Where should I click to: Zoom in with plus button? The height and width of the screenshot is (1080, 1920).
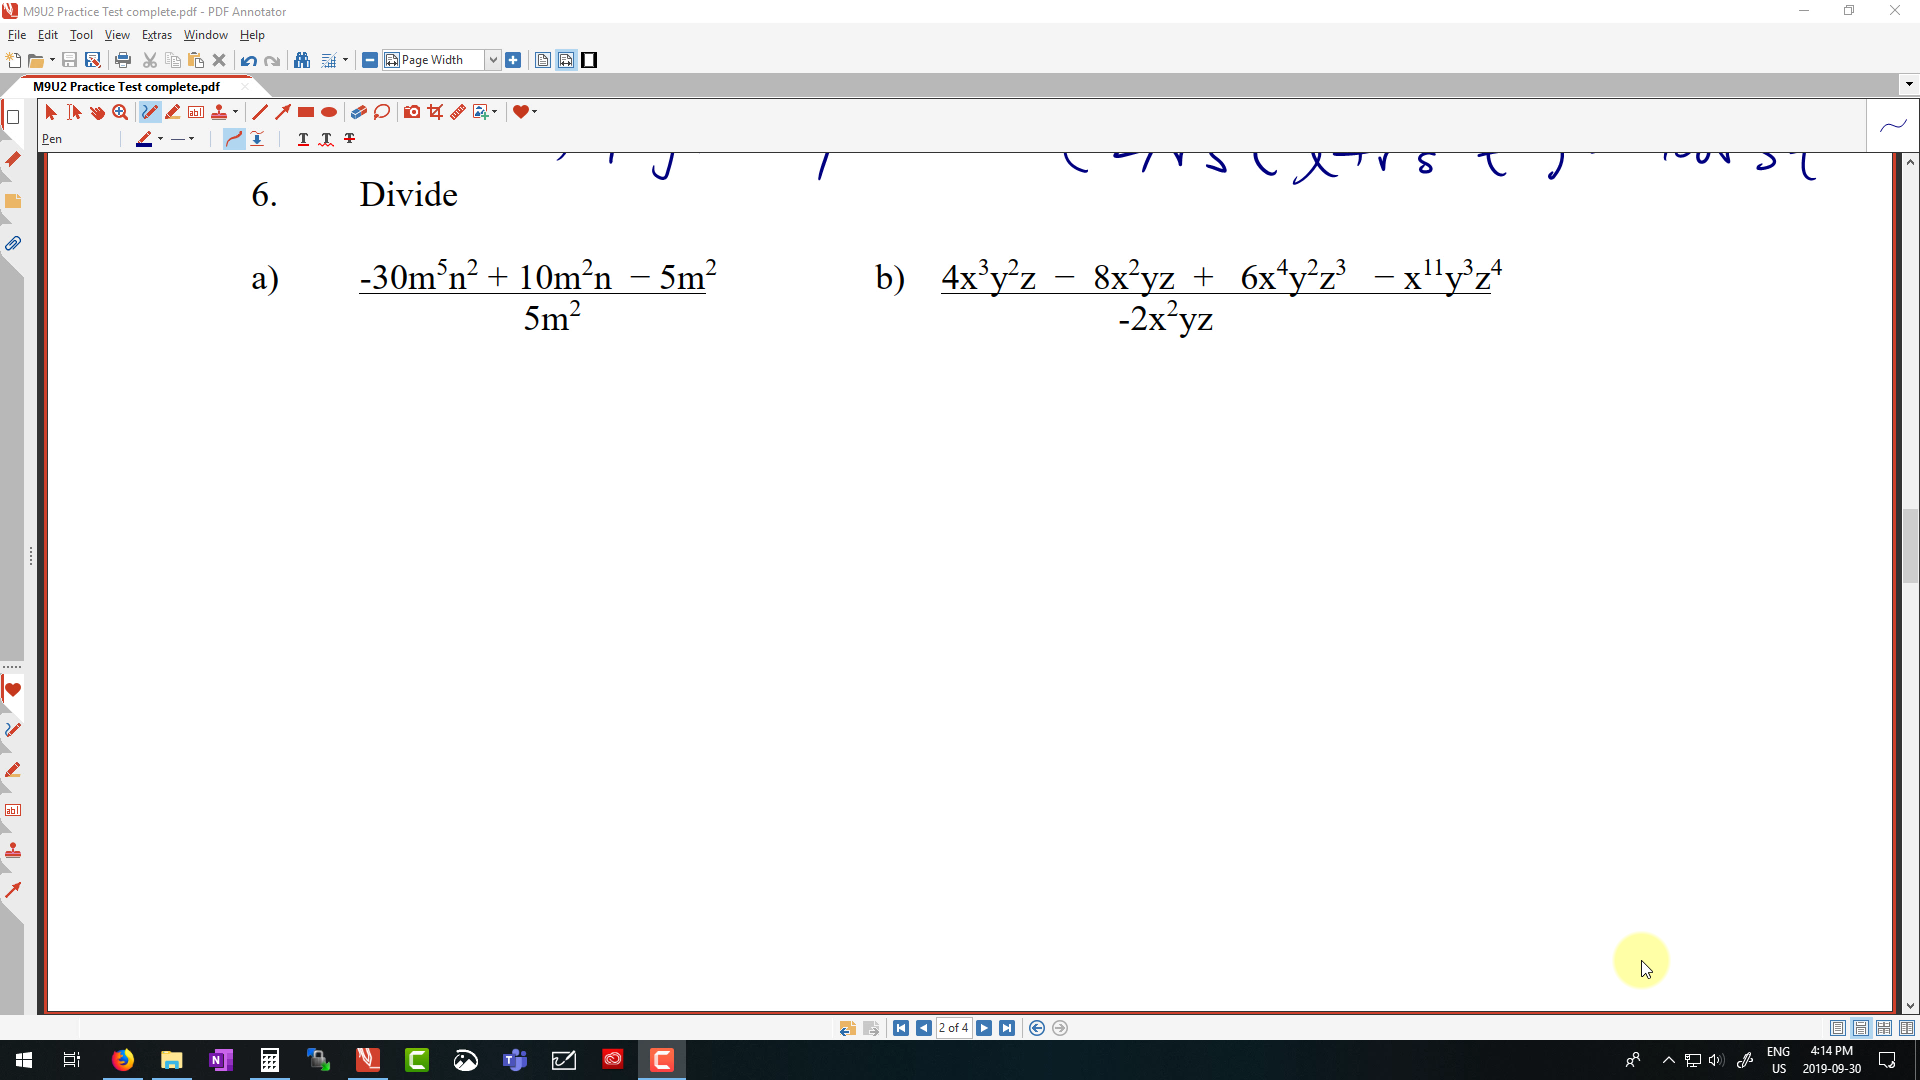[513, 60]
